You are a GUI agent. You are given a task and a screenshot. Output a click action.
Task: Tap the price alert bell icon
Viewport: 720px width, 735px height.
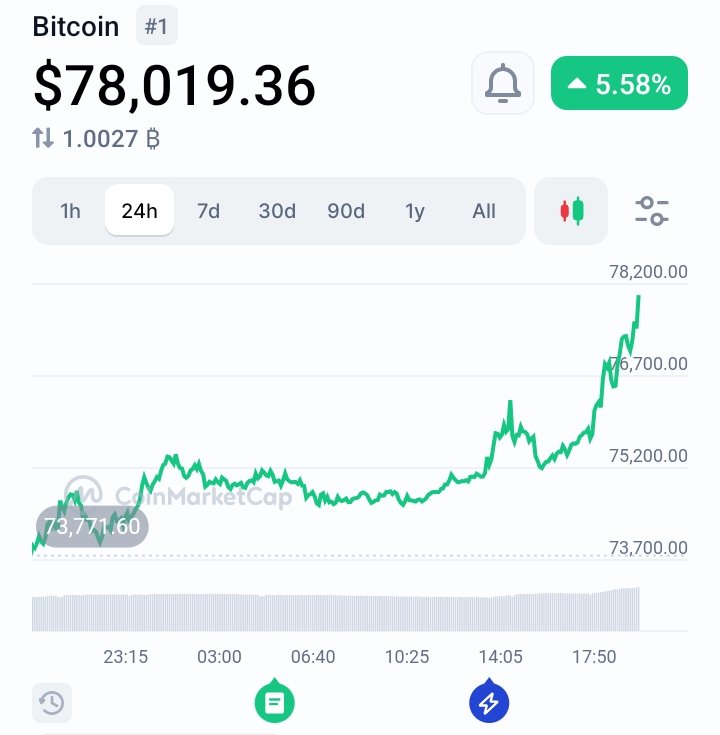[502, 85]
